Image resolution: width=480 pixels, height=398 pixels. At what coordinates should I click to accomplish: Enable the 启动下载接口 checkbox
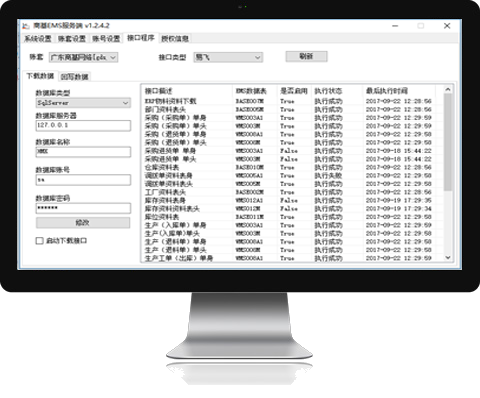coord(40,241)
